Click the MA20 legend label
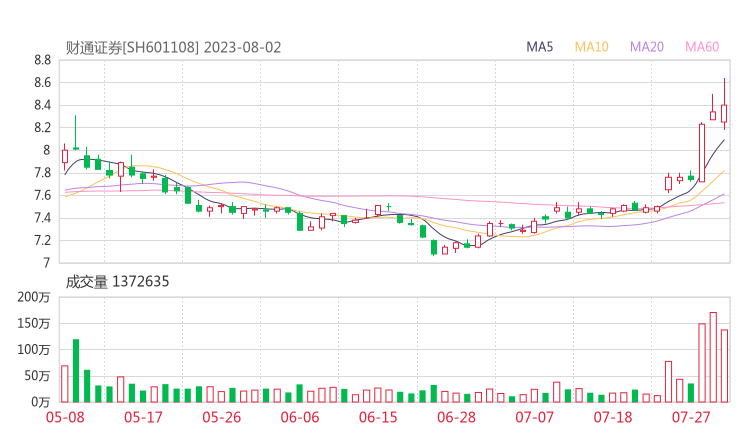This screenshot has height=440, width=740. tap(647, 47)
